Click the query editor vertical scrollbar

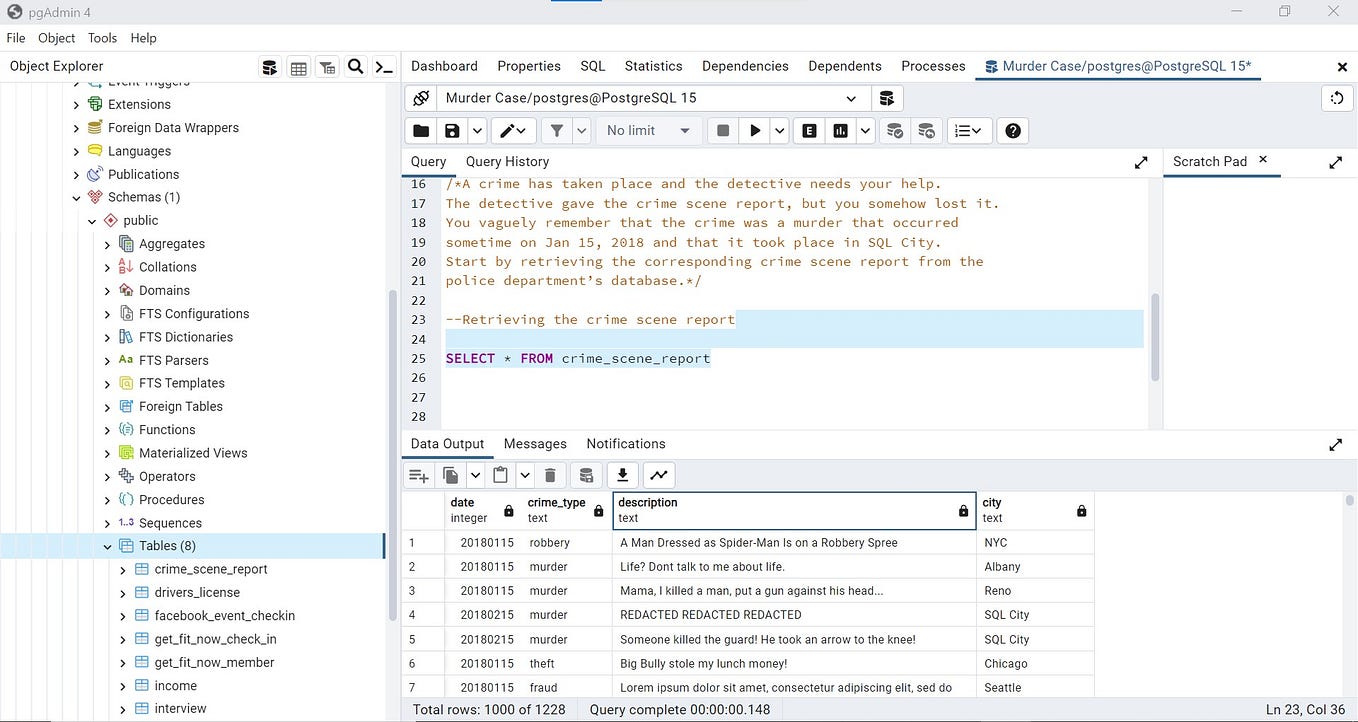click(x=1154, y=336)
